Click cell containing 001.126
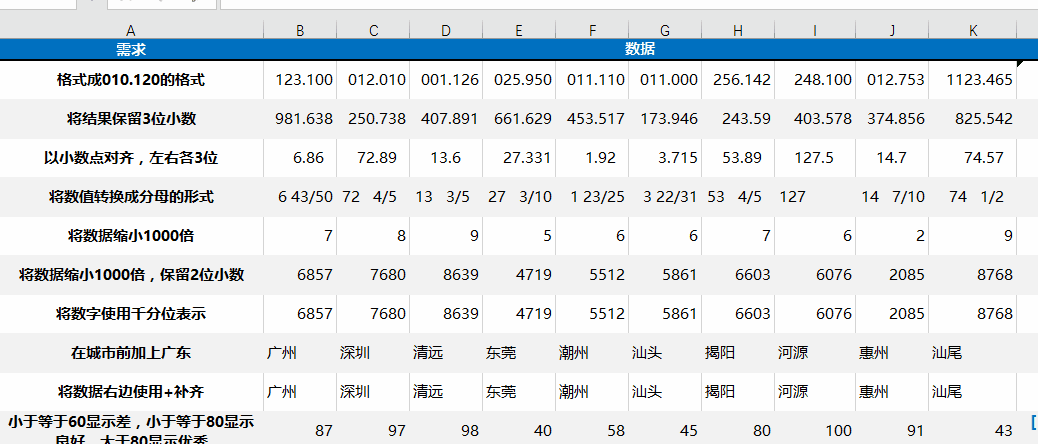 click(446, 80)
